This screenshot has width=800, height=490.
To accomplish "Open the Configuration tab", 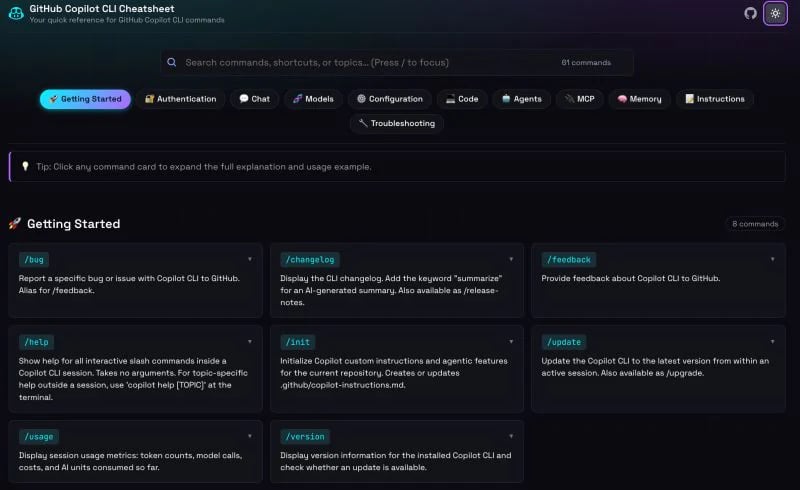I will [390, 99].
